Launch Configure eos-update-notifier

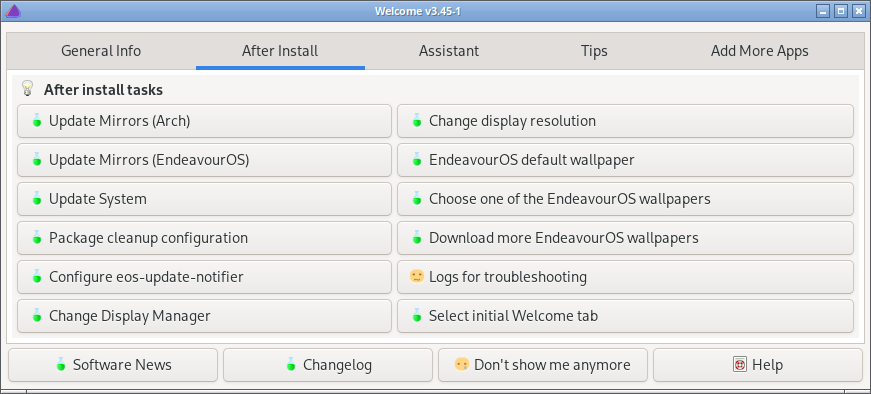coord(204,277)
